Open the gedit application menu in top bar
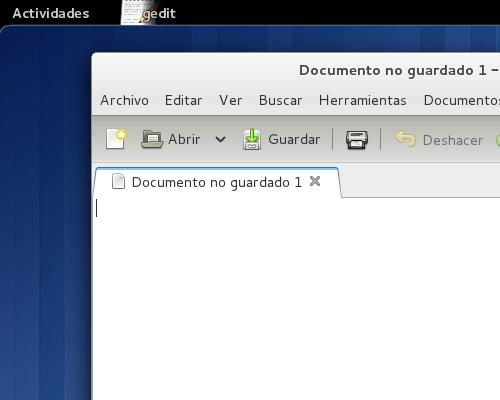The height and width of the screenshot is (400, 500). [x=149, y=13]
